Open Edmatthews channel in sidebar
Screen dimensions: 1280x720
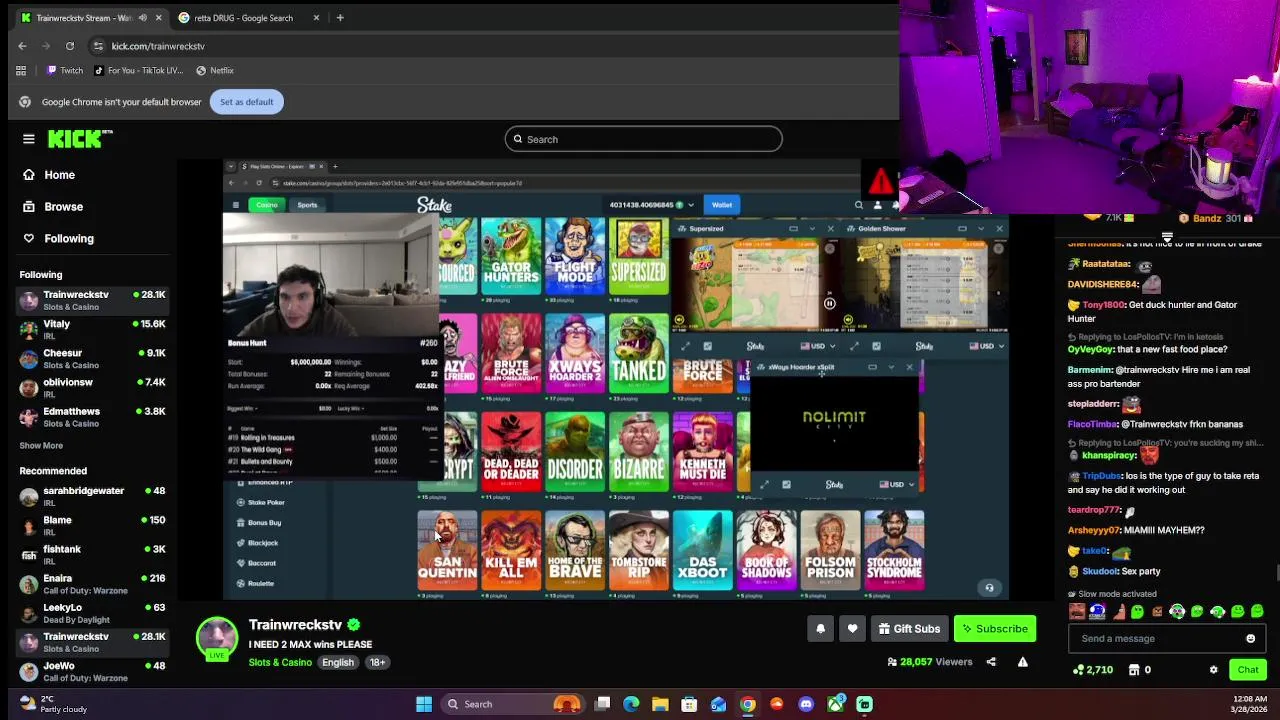(92, 417)
